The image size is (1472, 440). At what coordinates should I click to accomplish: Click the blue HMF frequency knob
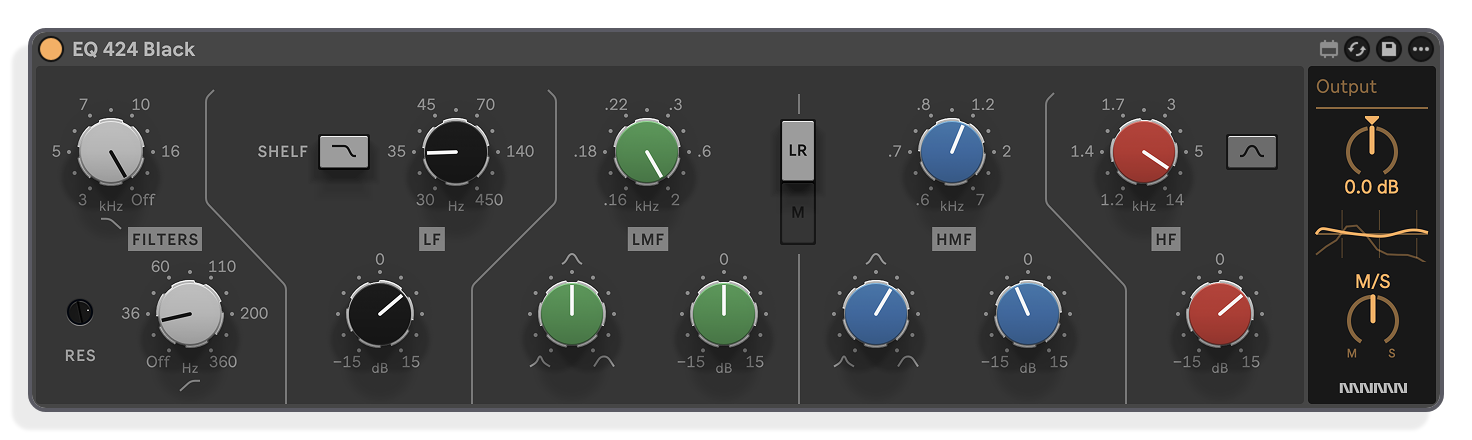(951, 151)
